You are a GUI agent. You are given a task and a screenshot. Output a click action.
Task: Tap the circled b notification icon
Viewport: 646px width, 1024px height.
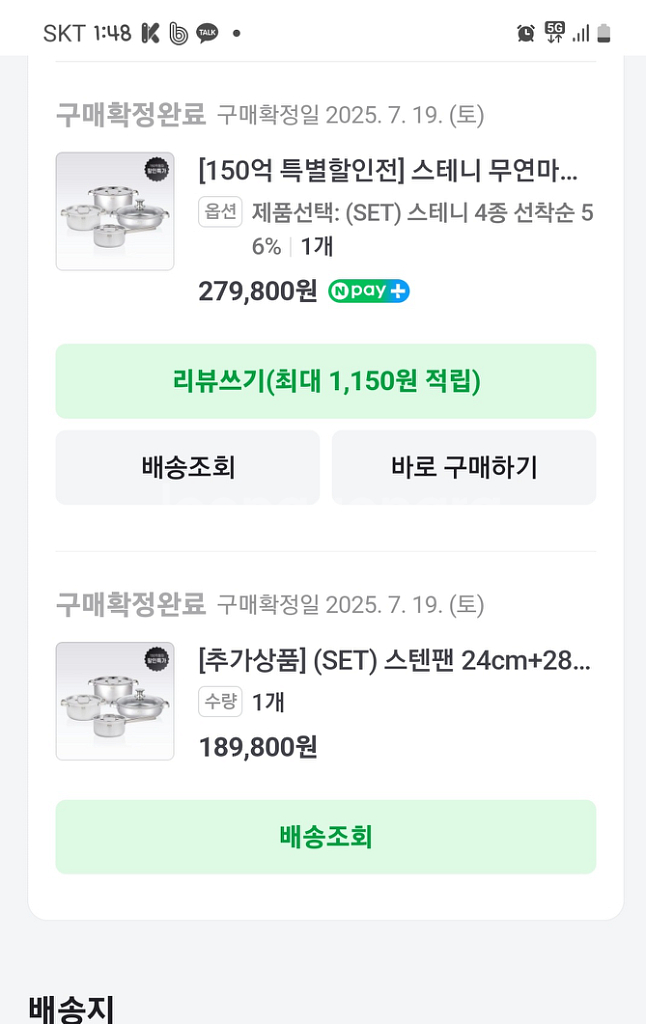(179, 33)
